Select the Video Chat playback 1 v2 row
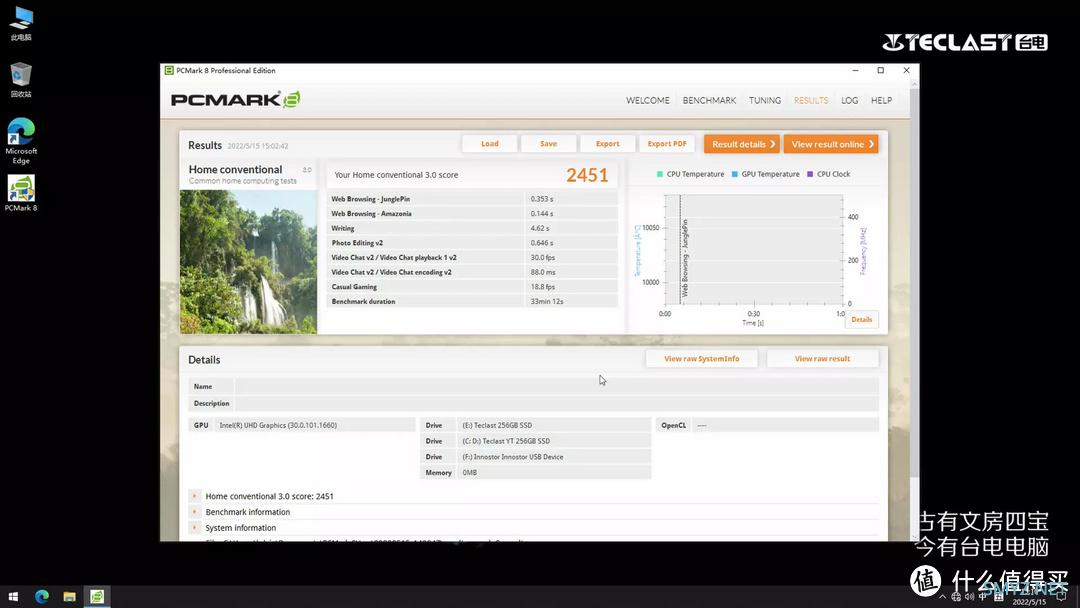Screen dimensions: 1080x608 (472, 258)
